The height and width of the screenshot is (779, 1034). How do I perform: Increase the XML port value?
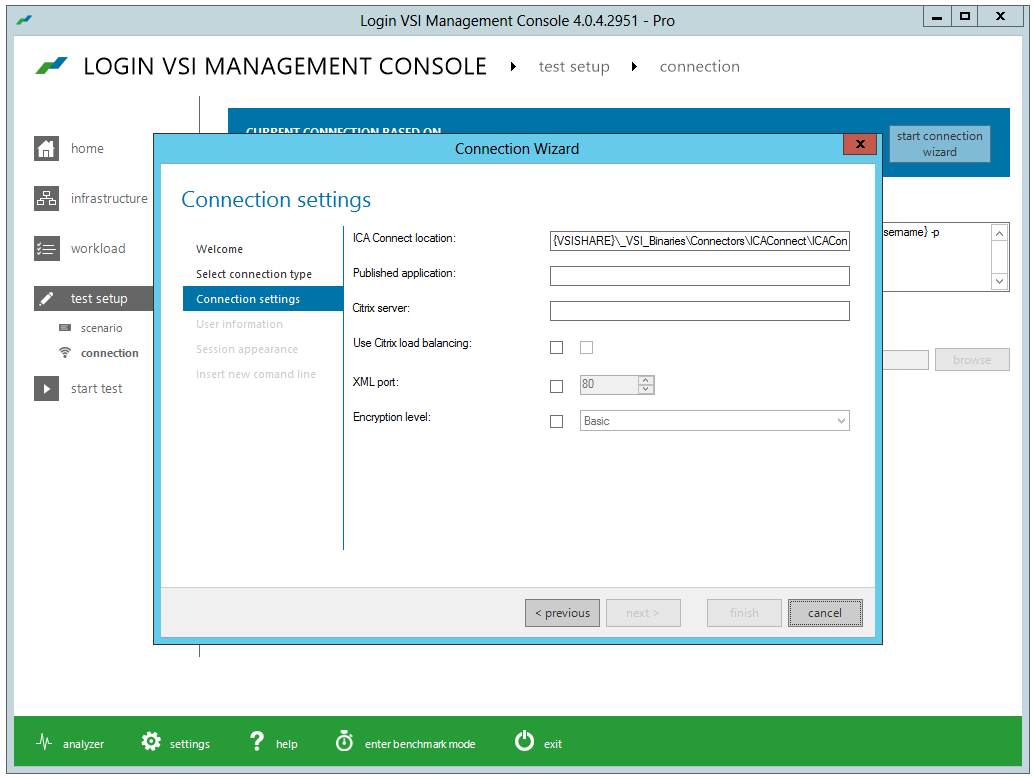tap(646, 380)
